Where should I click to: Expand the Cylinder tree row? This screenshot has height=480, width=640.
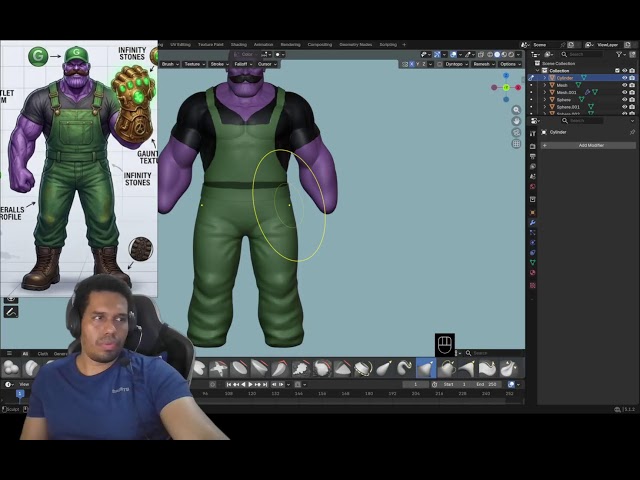coord(544,78)
